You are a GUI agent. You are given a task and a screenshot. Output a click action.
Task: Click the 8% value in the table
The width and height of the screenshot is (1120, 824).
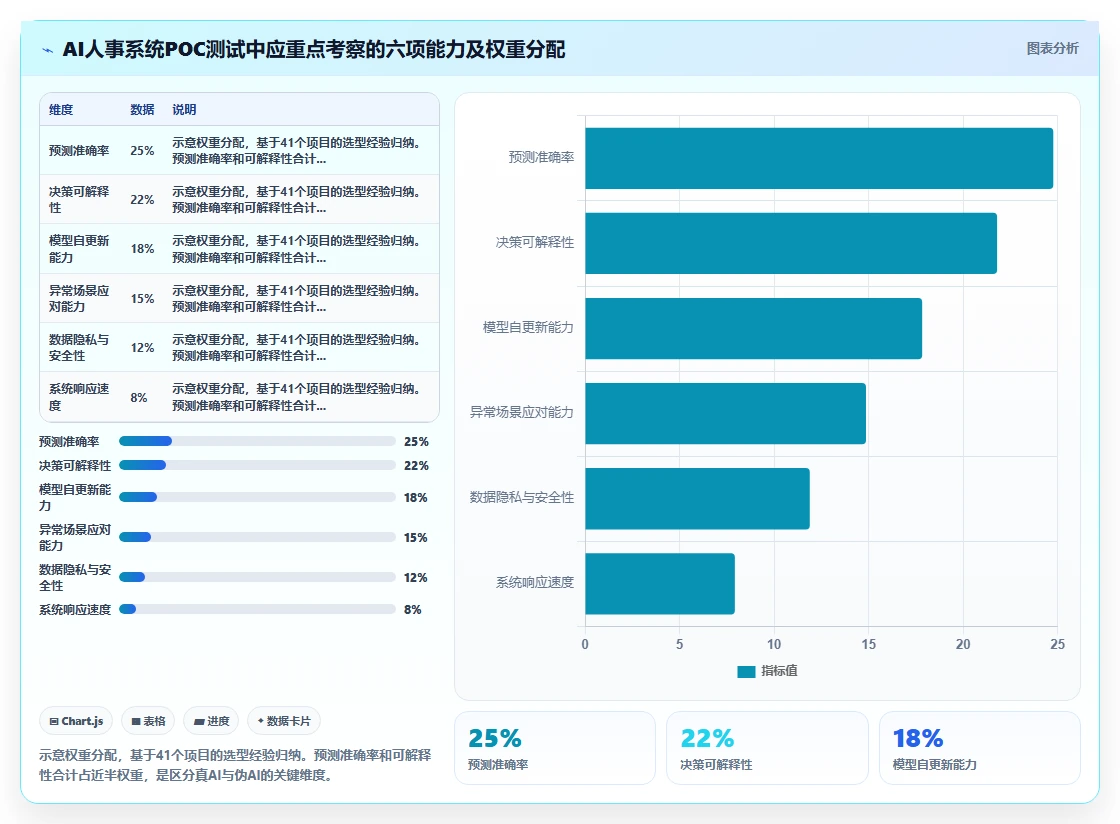[139, 397]
